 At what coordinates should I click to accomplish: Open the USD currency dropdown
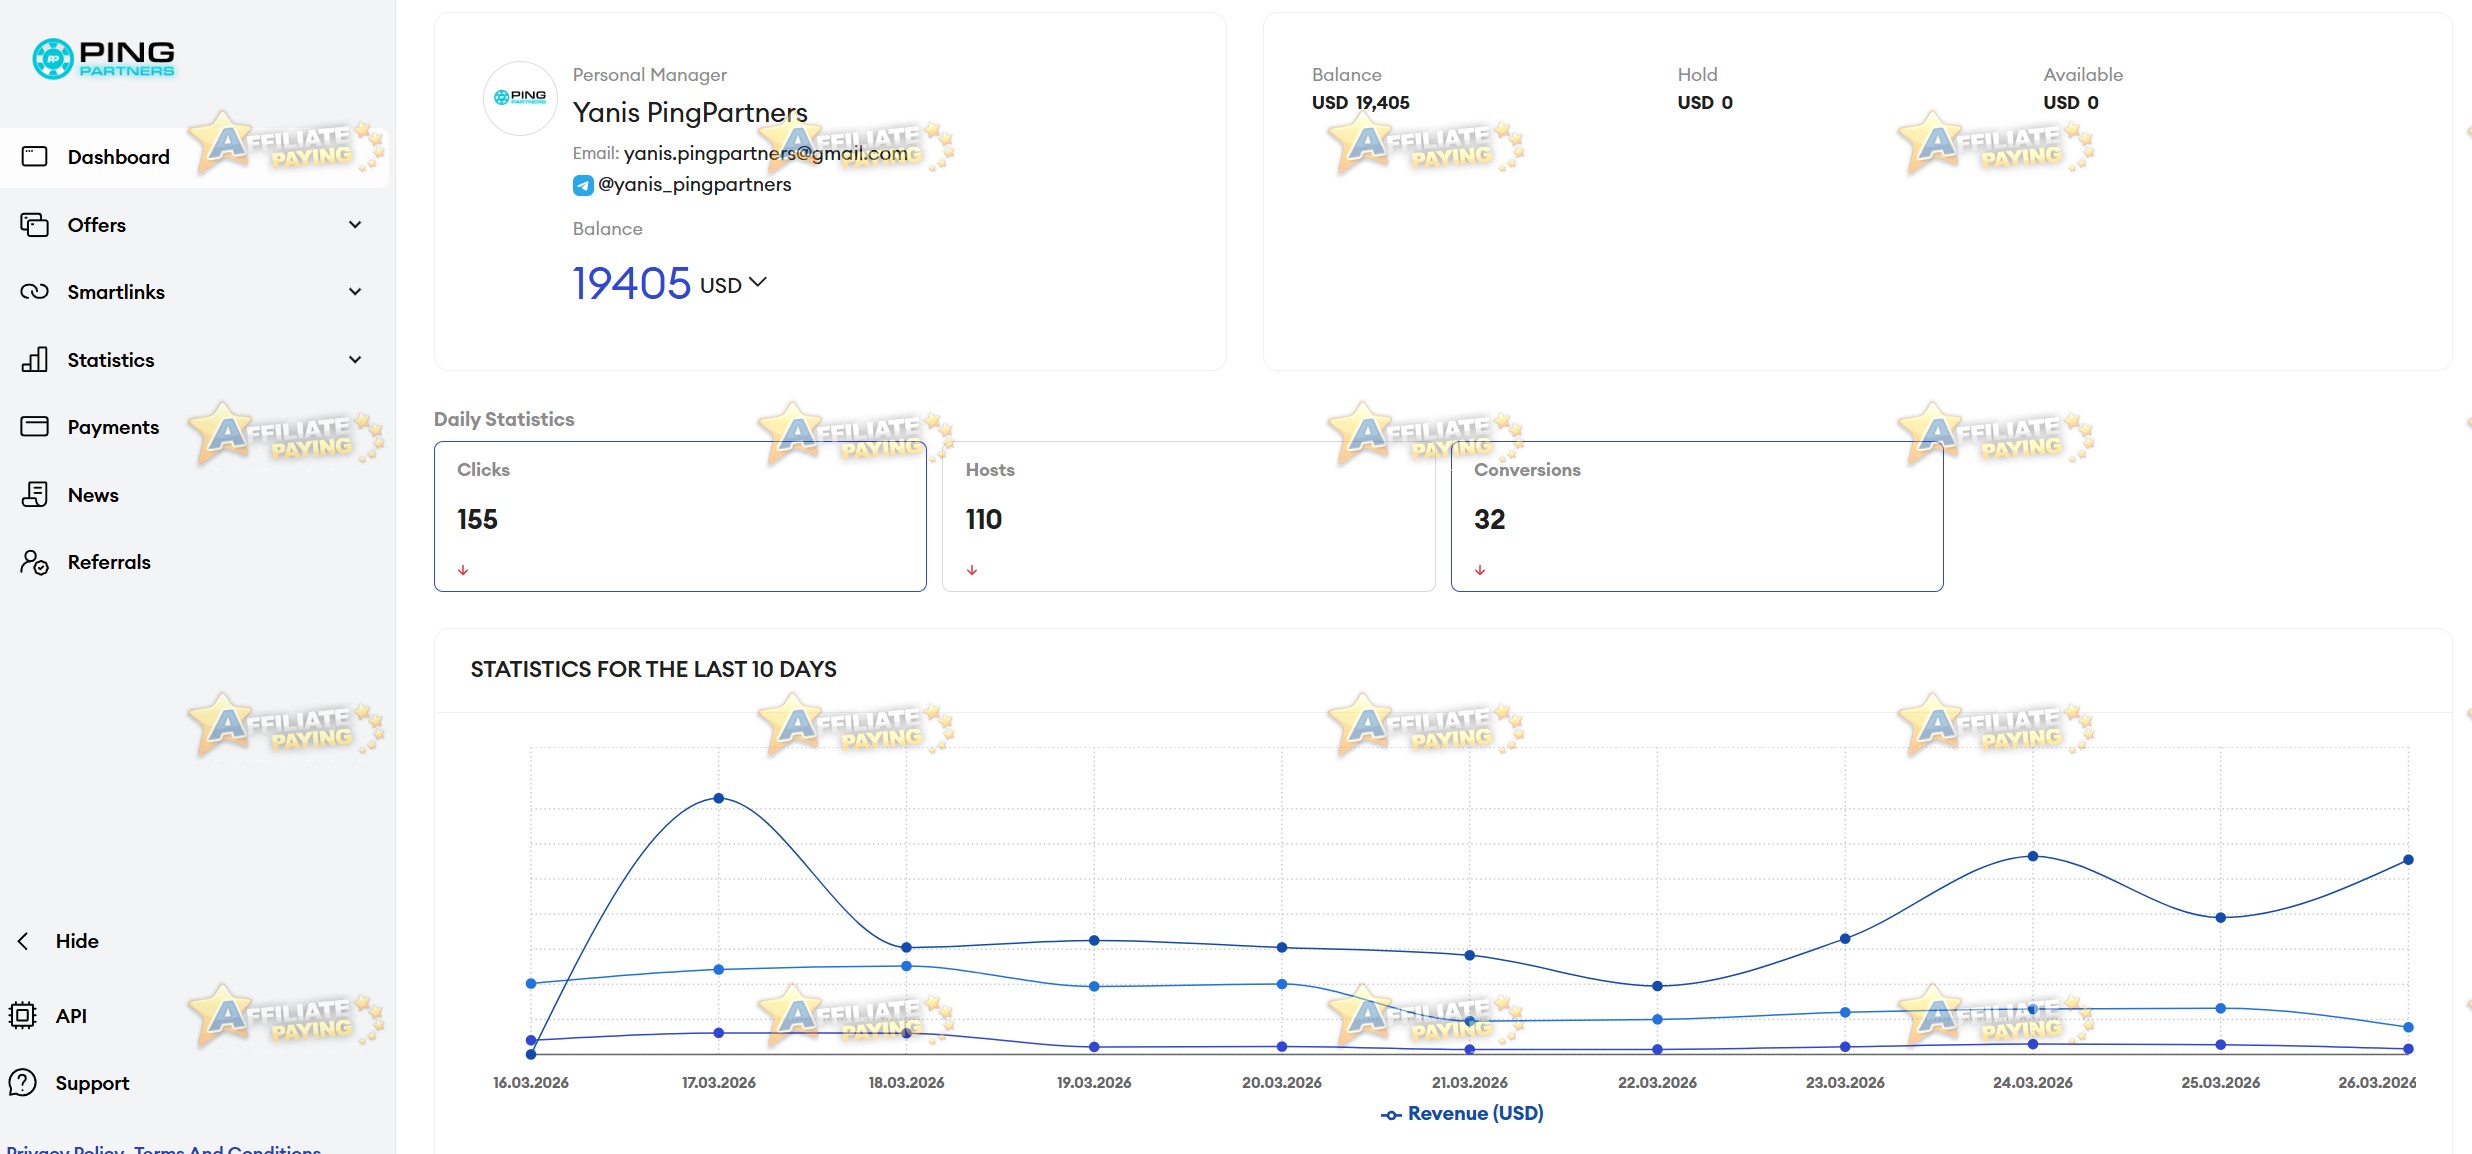[733, 284]
